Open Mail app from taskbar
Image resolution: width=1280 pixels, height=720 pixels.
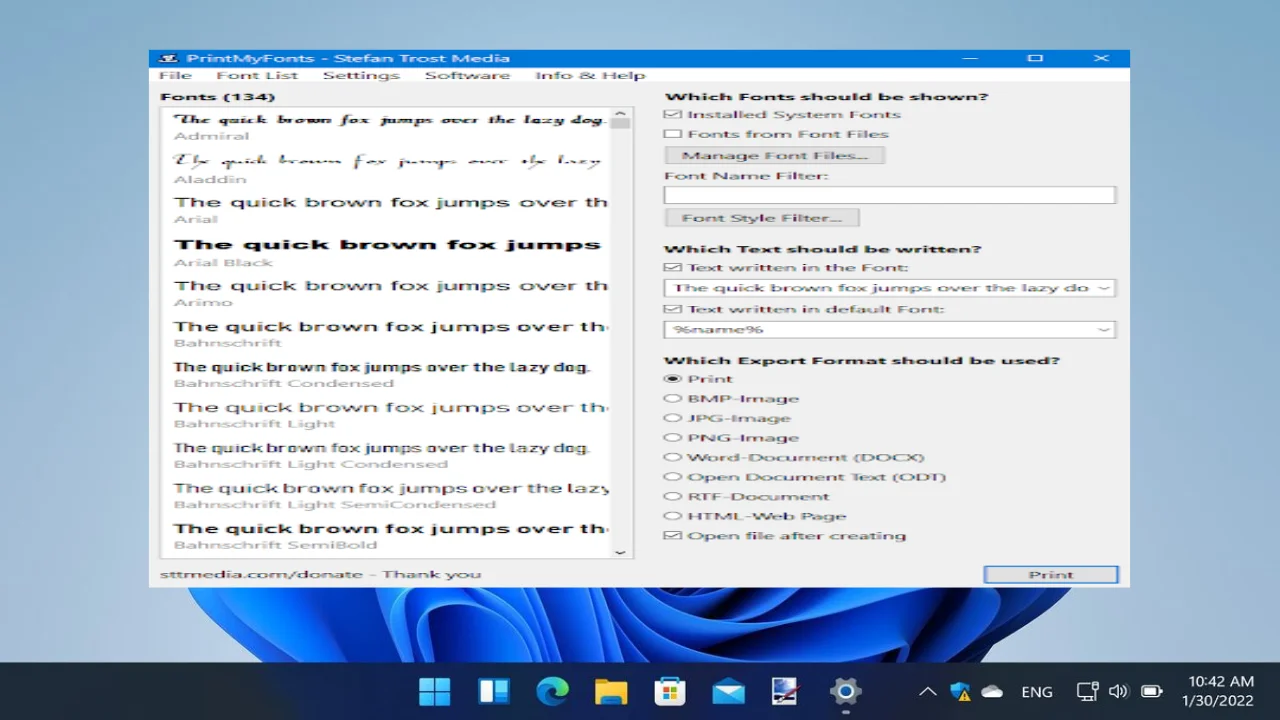click(728, 691)
